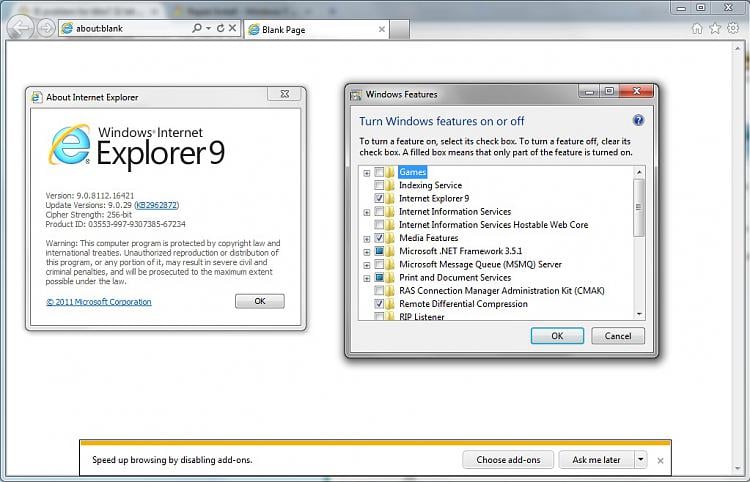Click the browser Back arrow button
The image size is (750, 482).
[20, 28]
